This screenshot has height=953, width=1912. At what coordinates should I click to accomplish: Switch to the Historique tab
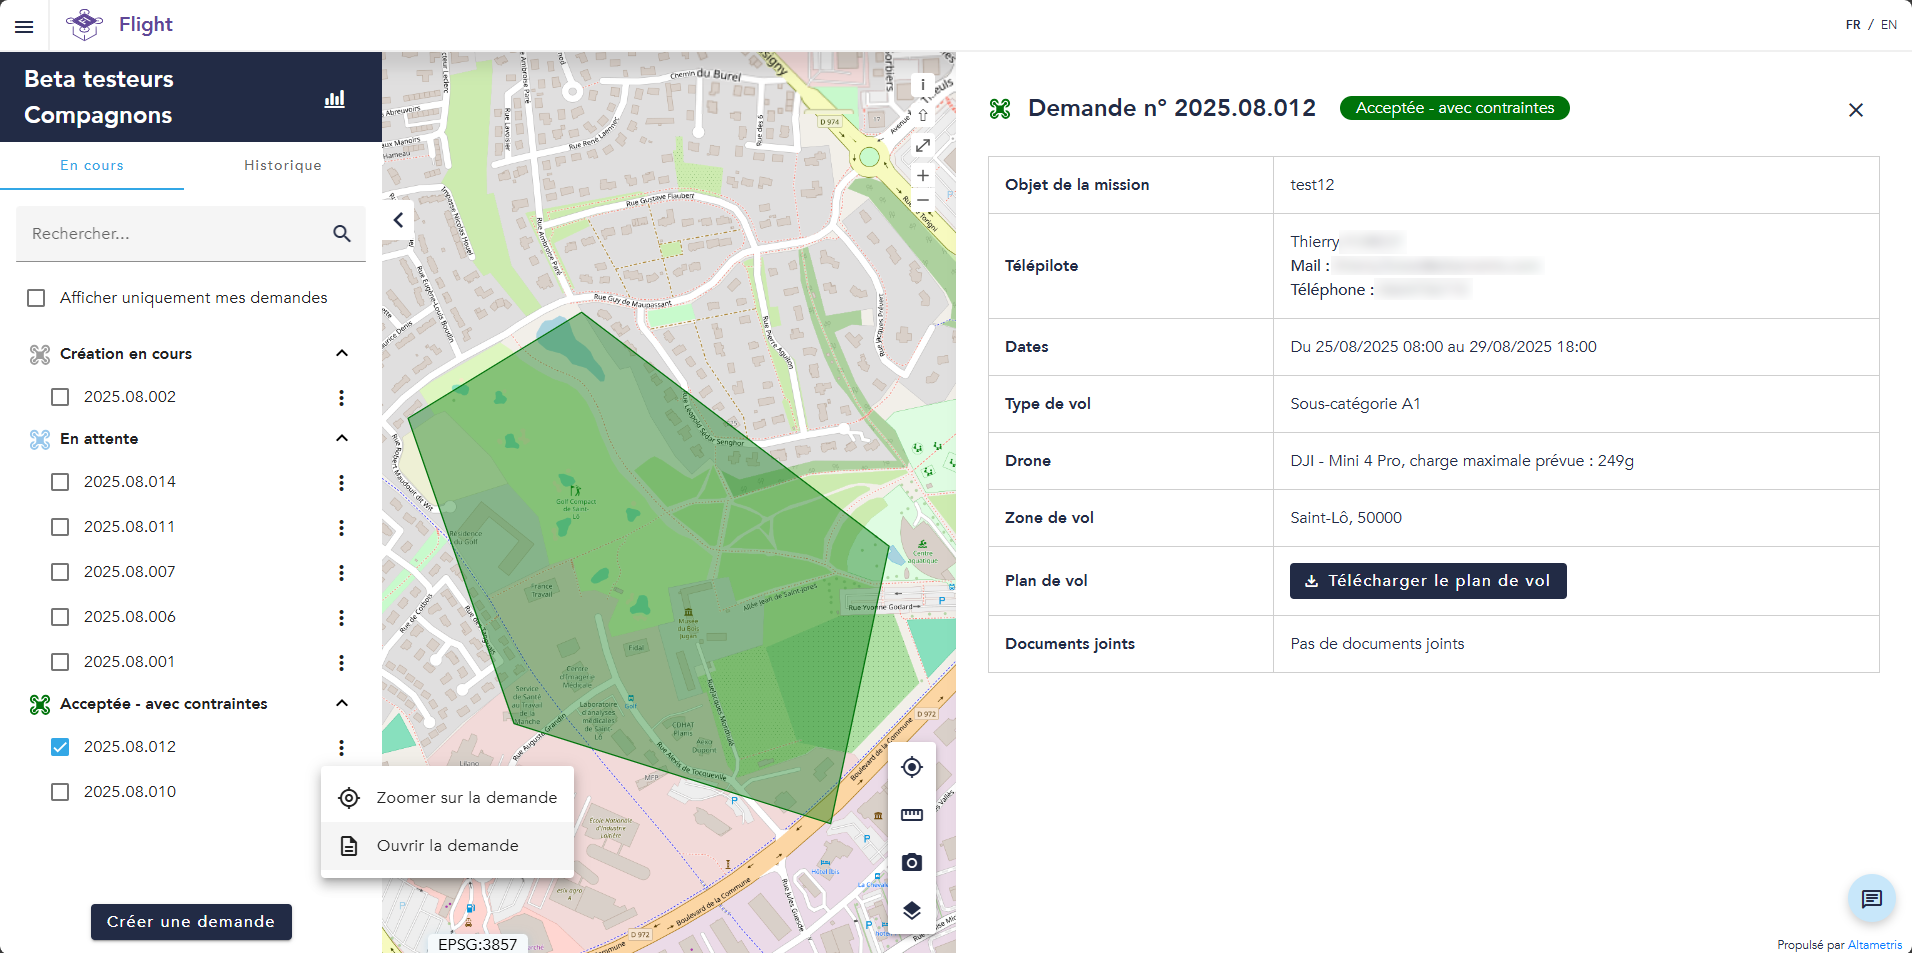(x=283, y=165)
